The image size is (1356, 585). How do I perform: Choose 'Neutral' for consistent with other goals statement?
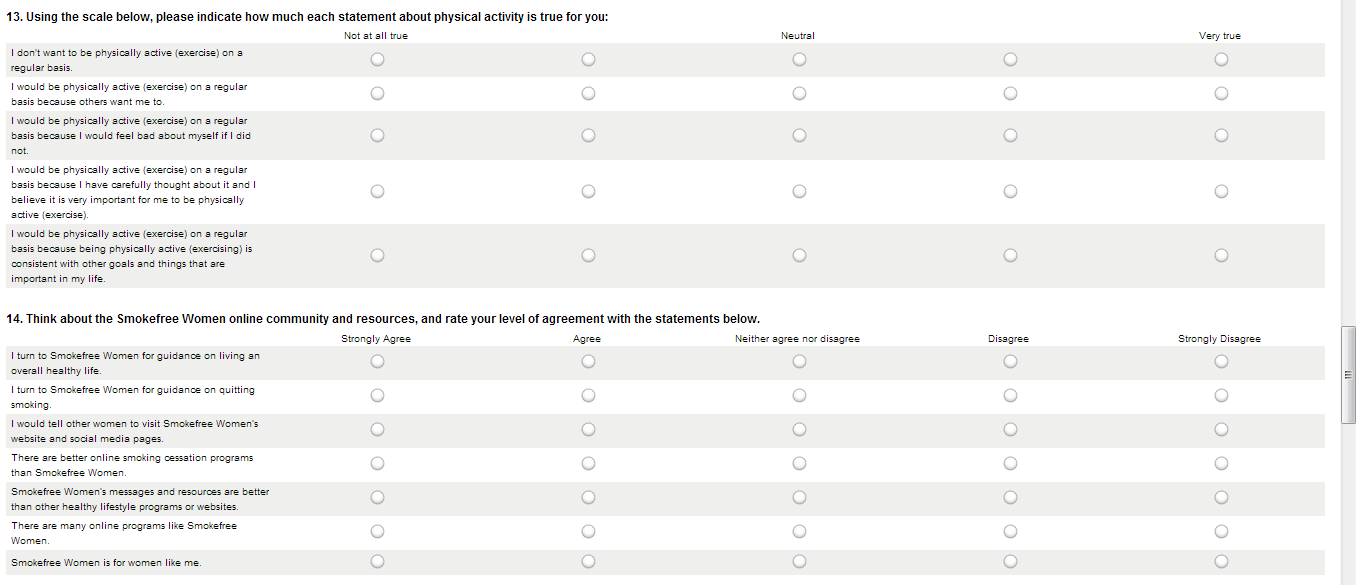pyautogui.click(x=799, y=256)
